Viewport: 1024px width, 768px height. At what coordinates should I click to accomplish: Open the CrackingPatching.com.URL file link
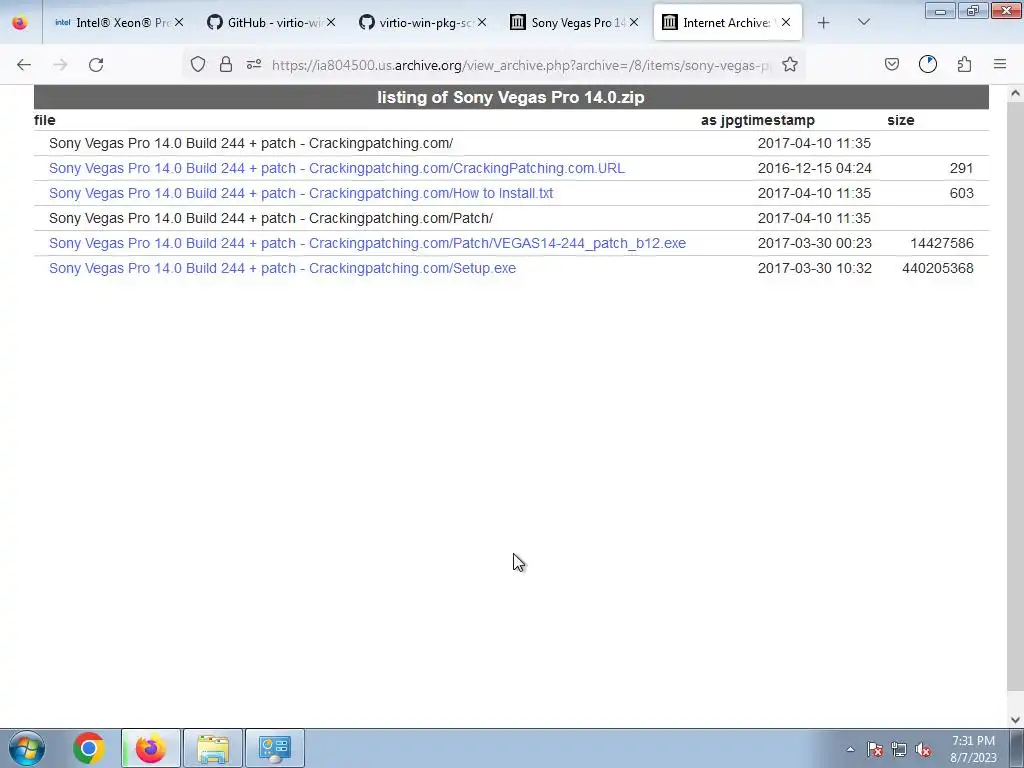337,168
